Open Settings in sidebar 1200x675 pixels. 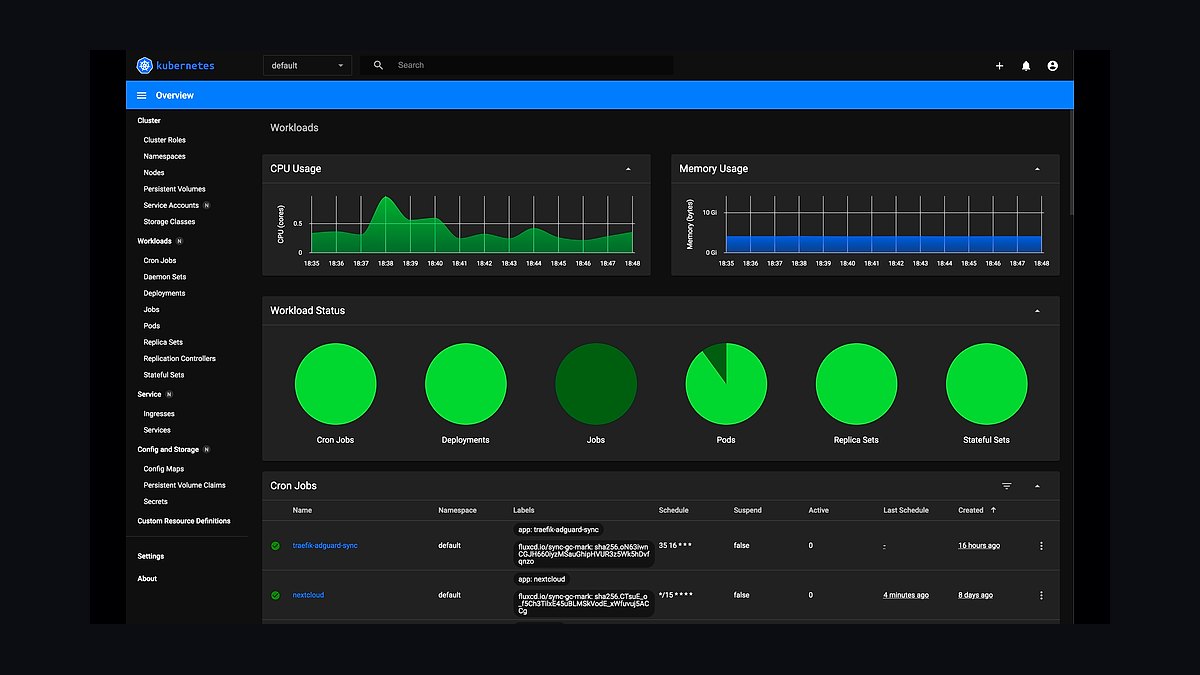[x=151, y=556]
